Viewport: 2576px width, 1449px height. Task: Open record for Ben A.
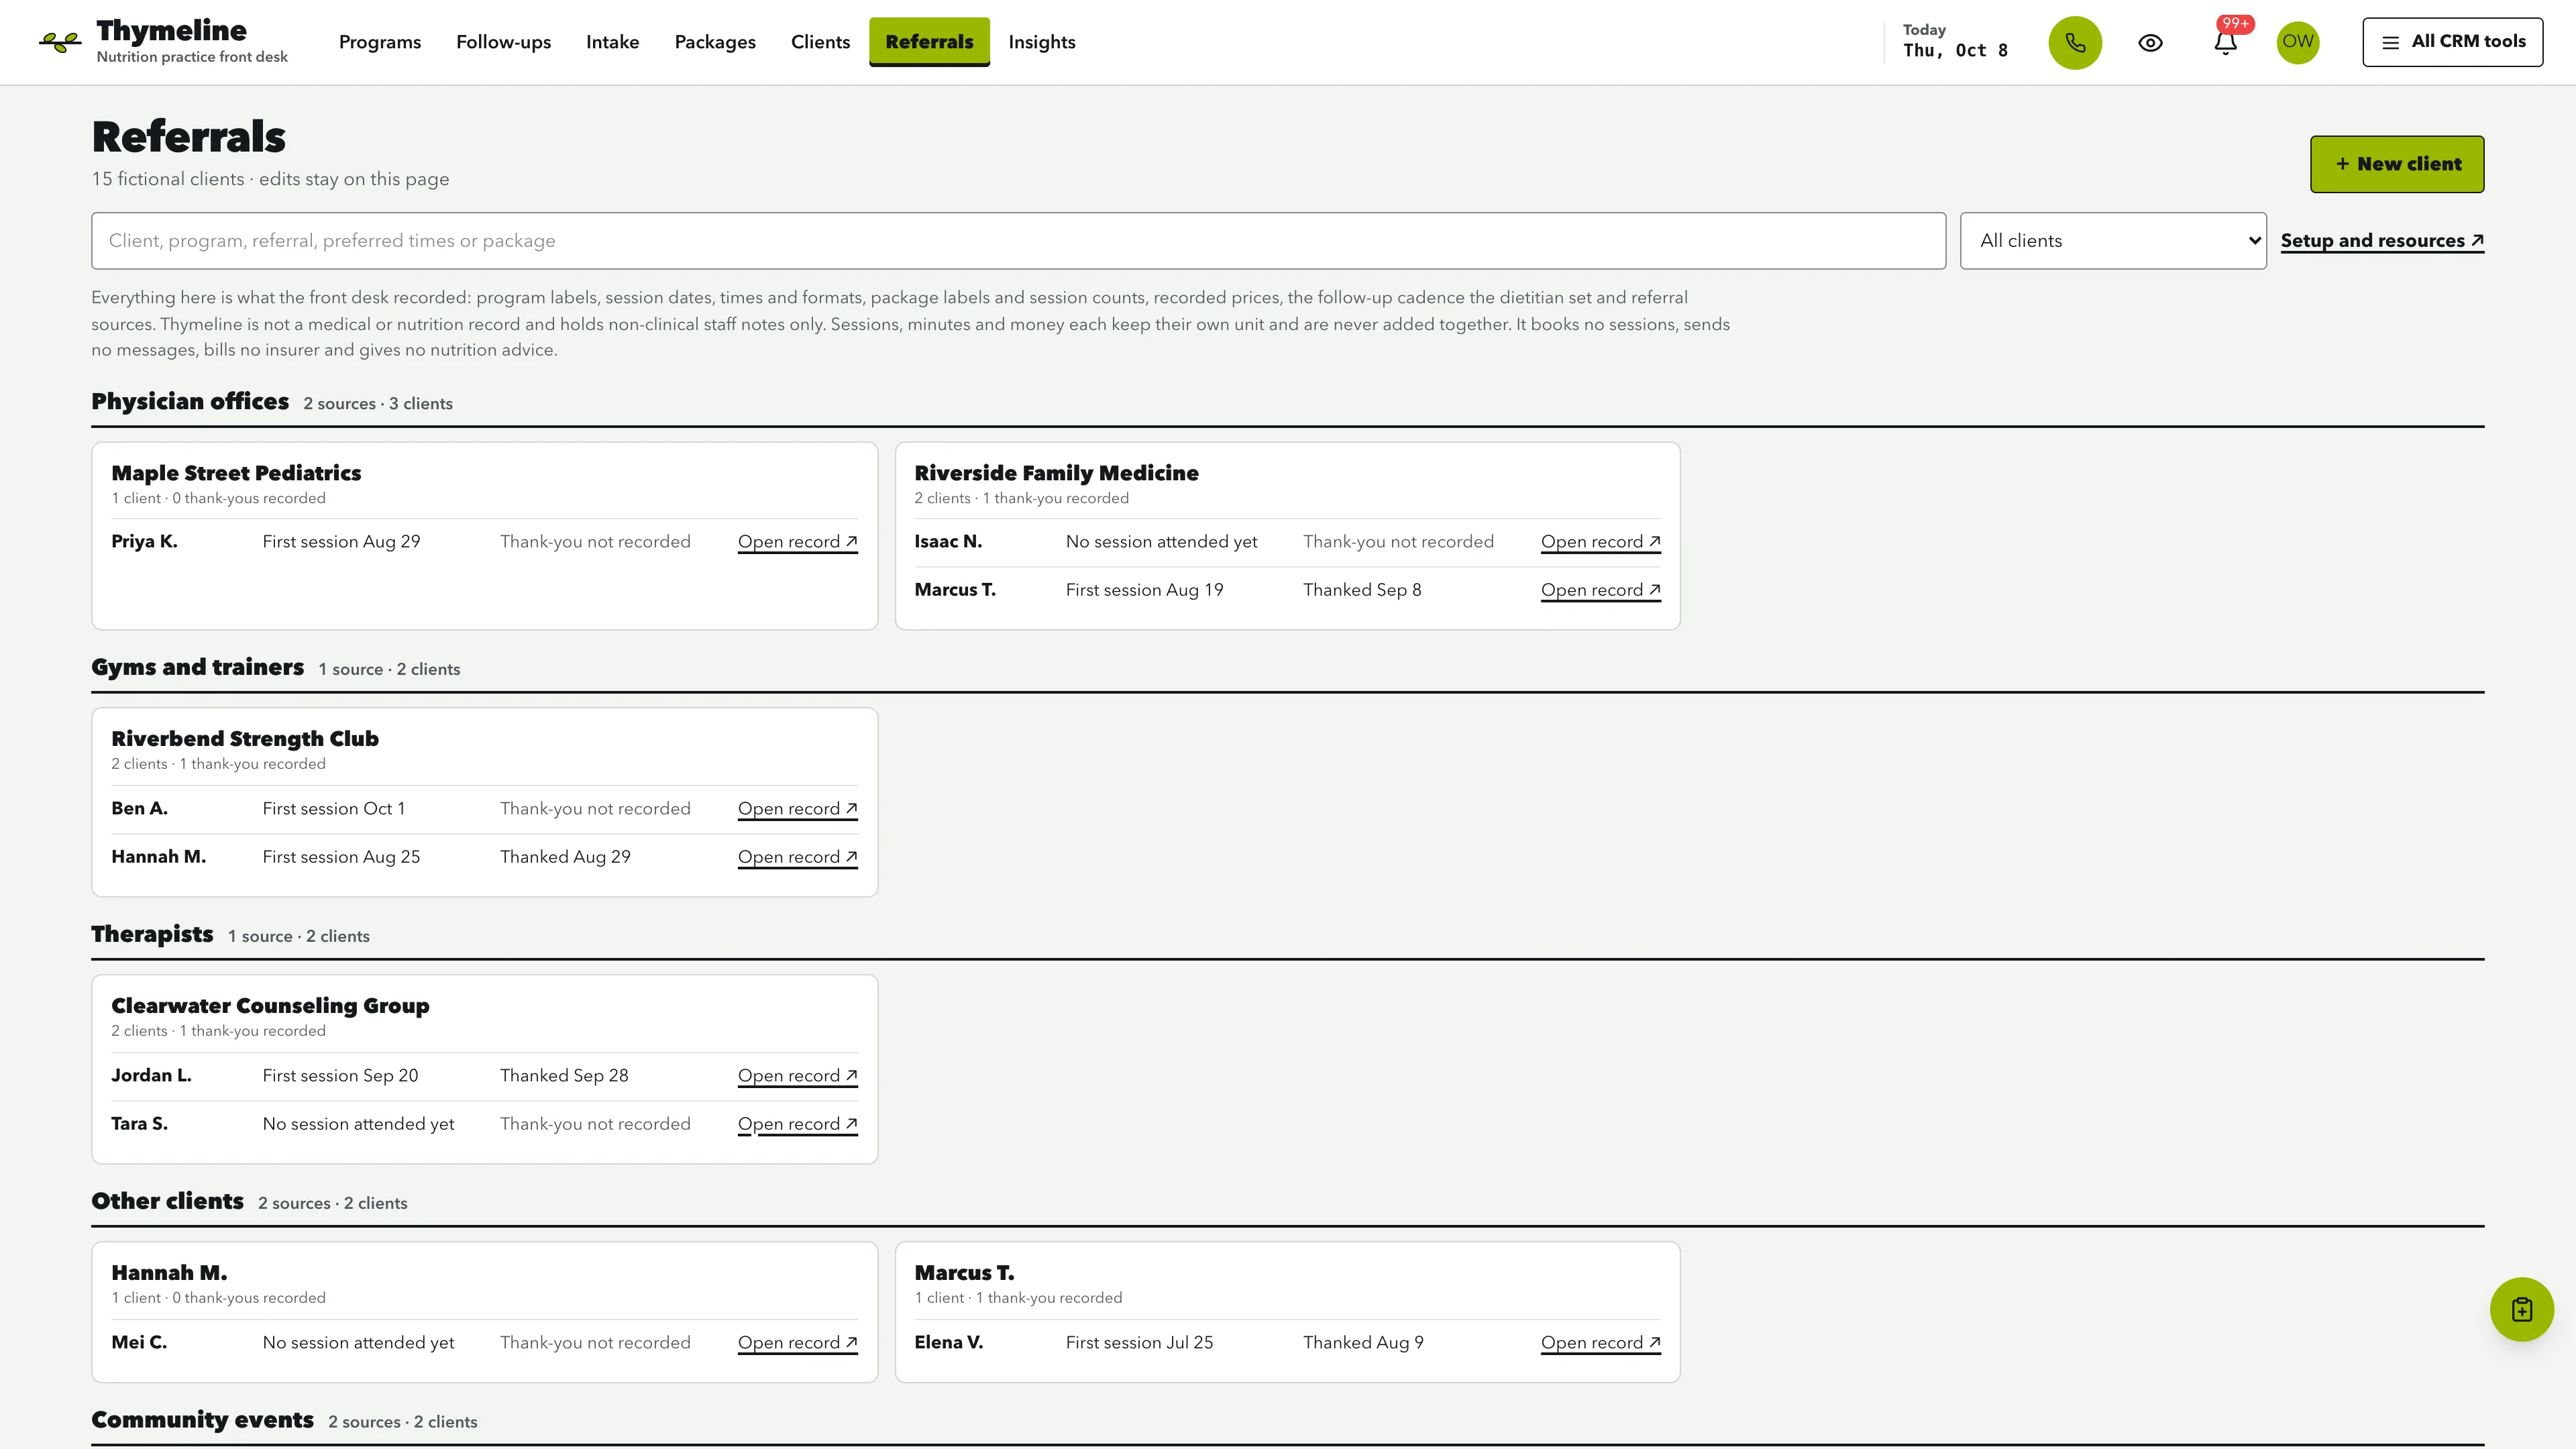798,809
